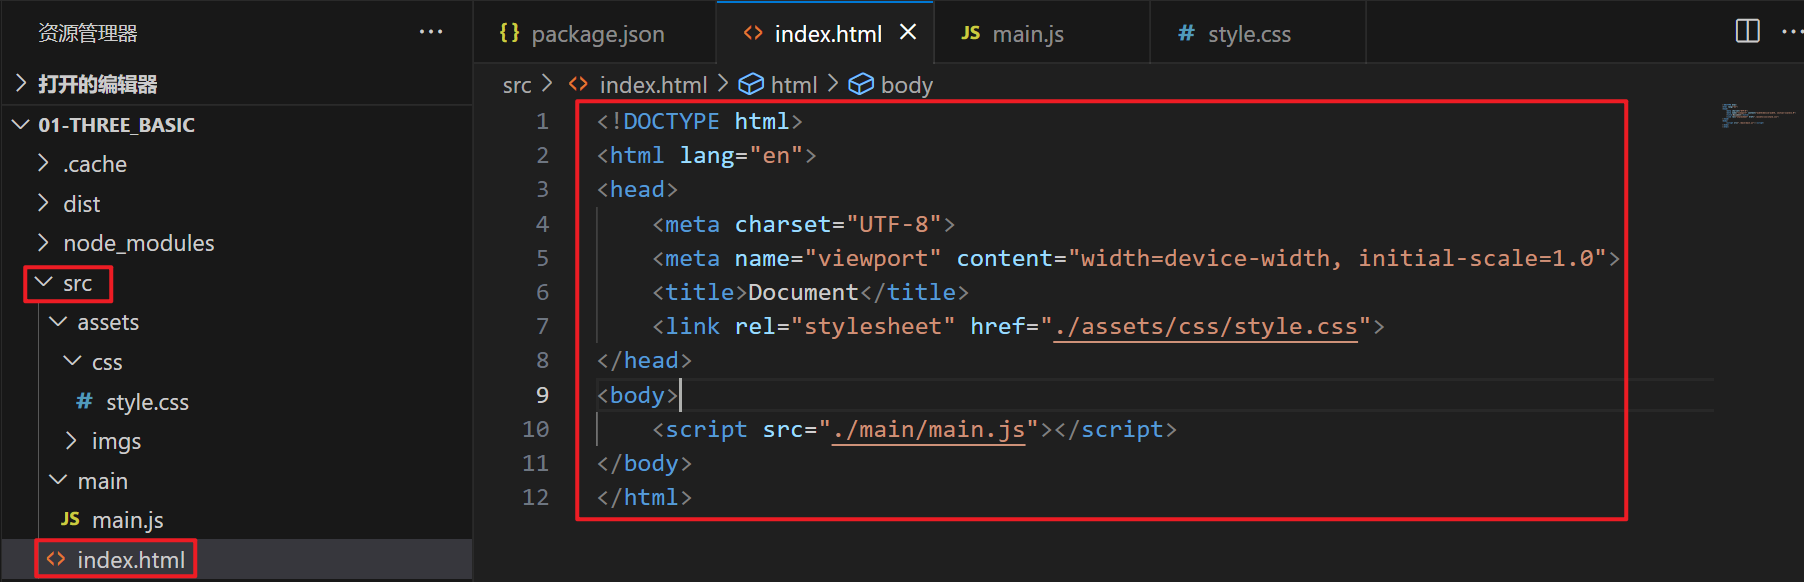Click the hash icon beside style.css in tree

[x=84, y=401]
